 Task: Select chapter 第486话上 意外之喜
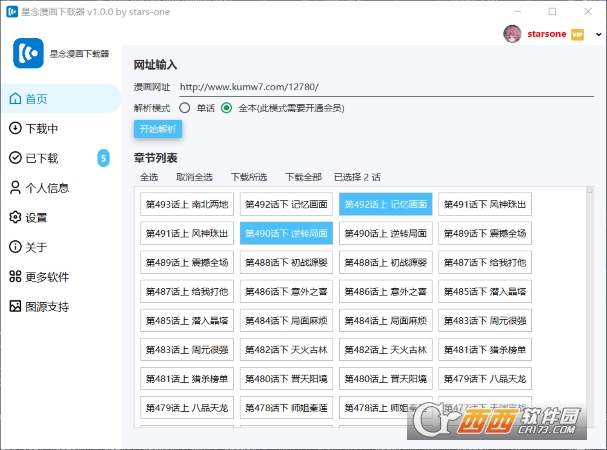tap(386, 291)
